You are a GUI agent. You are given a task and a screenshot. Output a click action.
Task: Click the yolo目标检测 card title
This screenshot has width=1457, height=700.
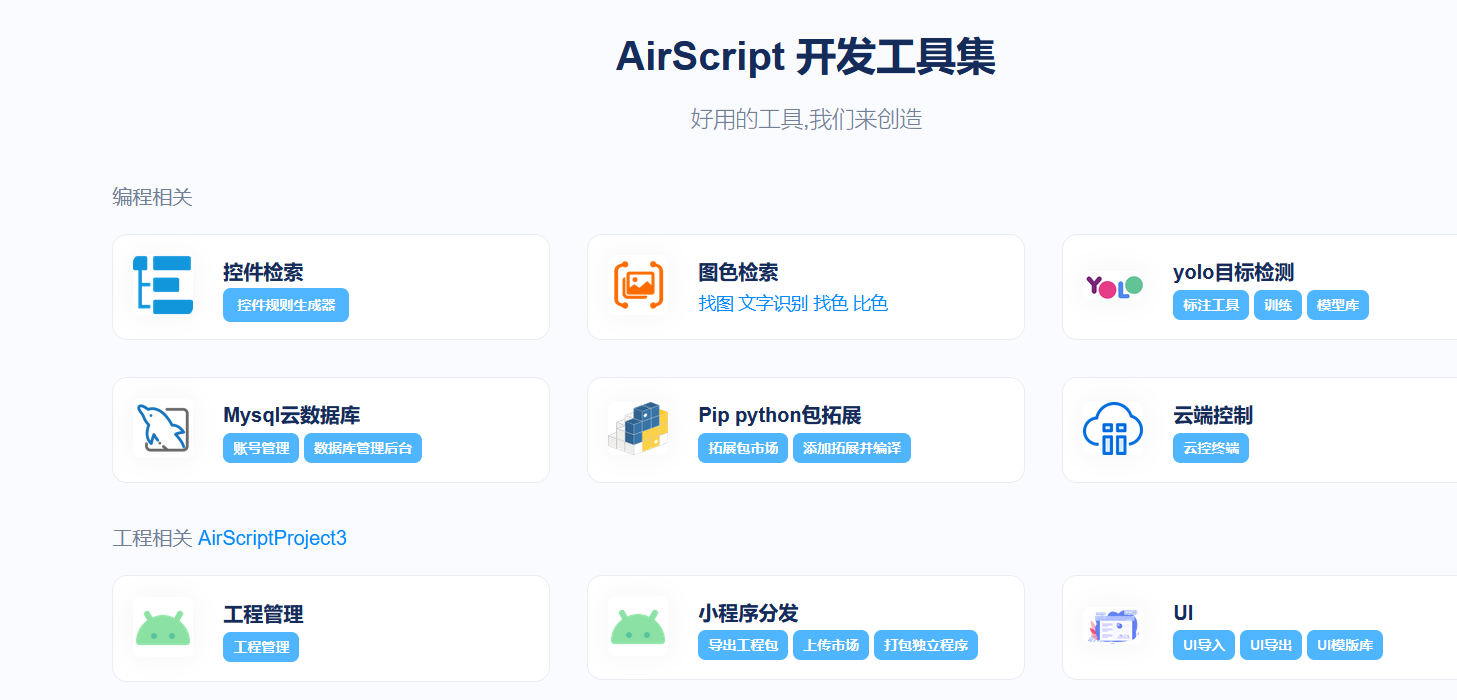pos(1234,272)
